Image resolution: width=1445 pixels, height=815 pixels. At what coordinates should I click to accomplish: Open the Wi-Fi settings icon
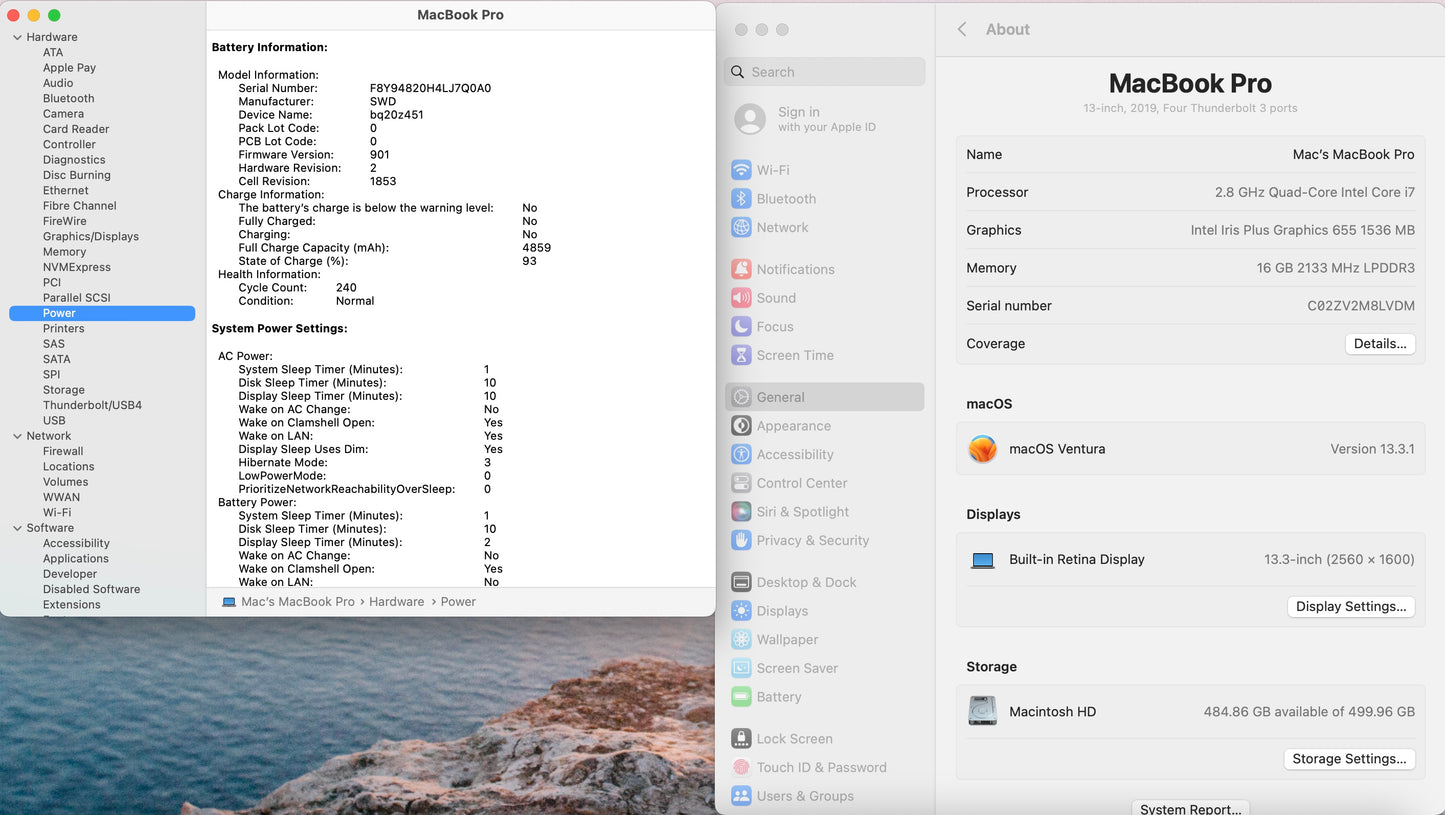741,170
